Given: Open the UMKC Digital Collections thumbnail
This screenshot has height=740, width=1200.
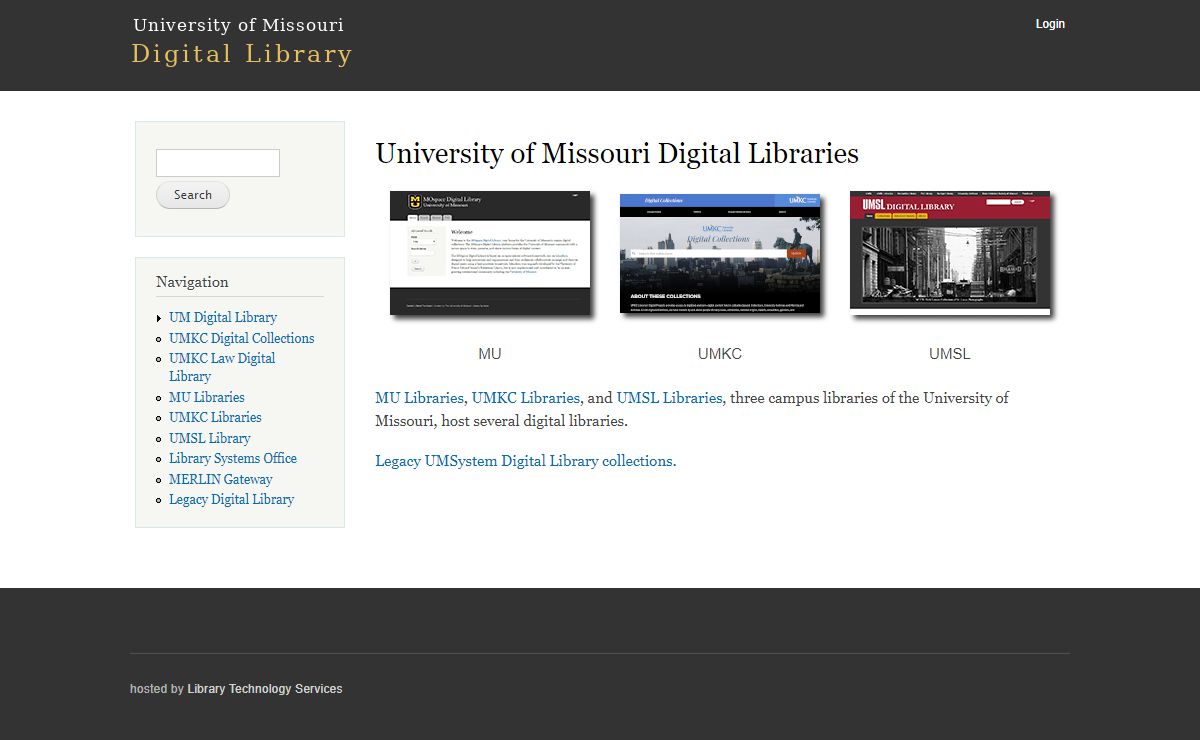Looking at the screenshot, I should coord(720,253).
